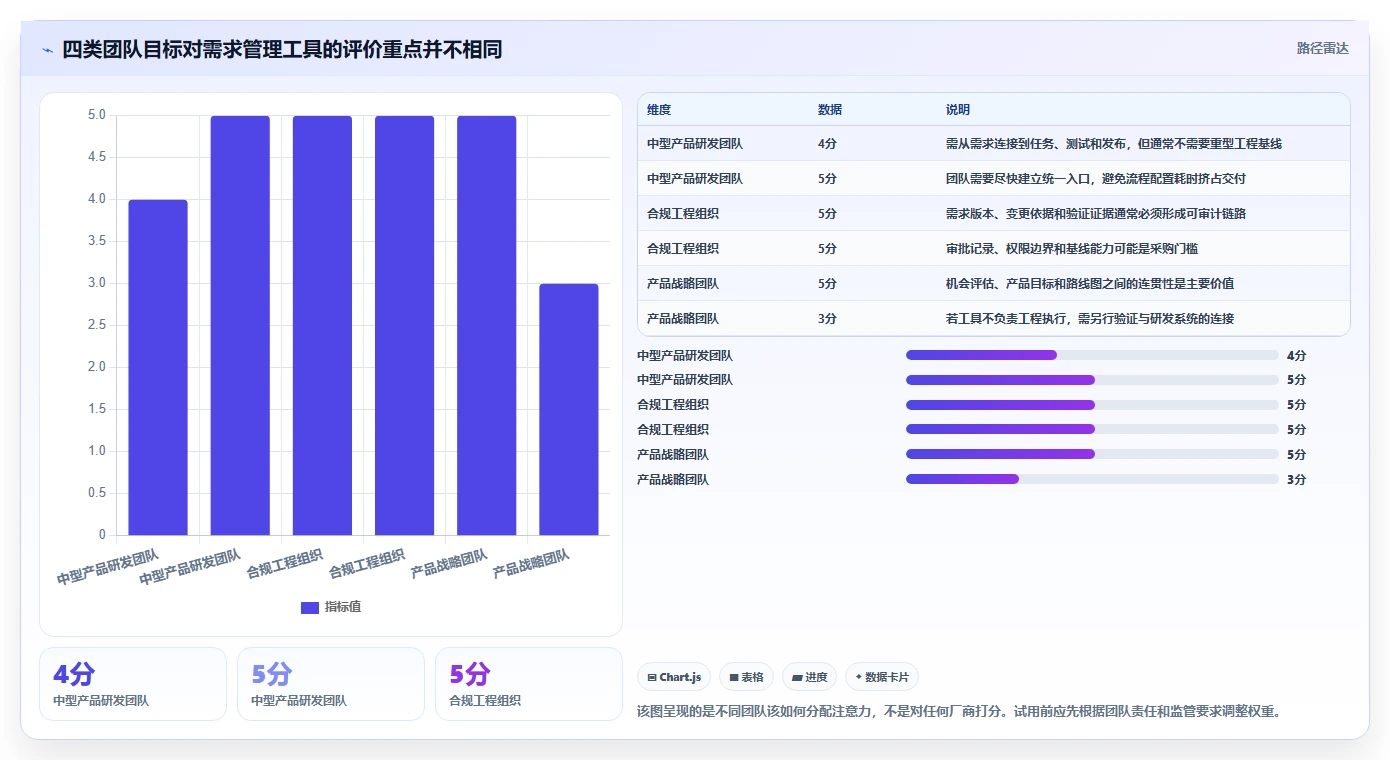Click the 路径雷达 label in the header
The image size is (1390, 760).
1322,48
